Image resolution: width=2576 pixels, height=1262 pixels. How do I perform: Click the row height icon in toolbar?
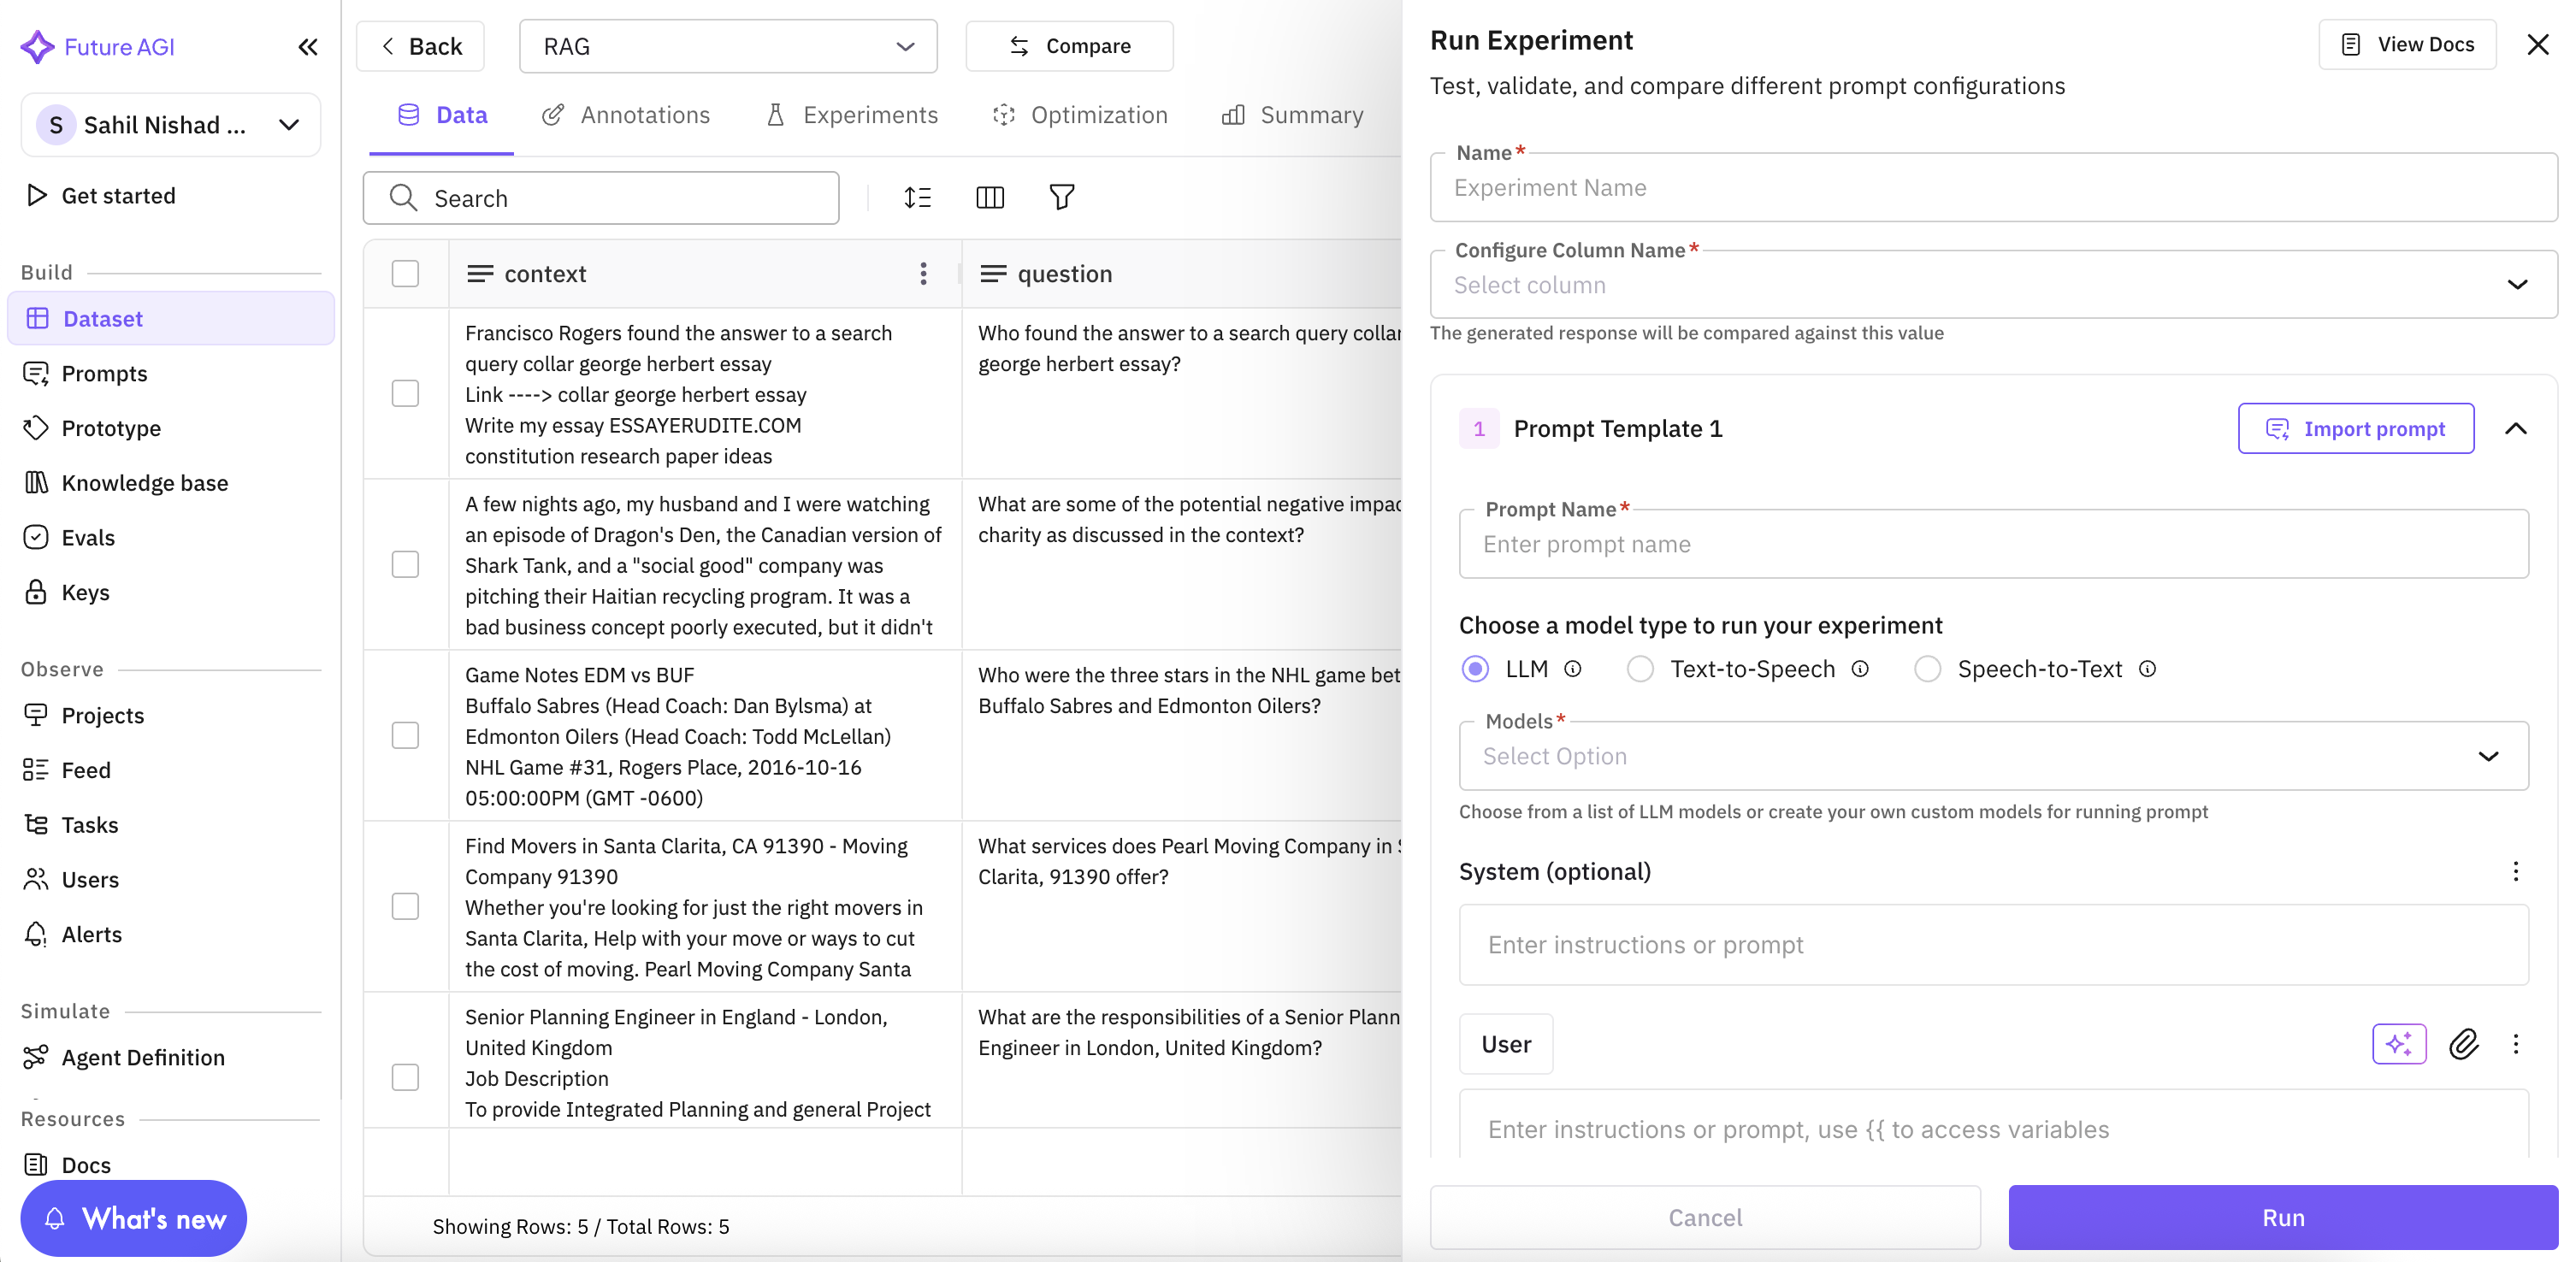917,197
